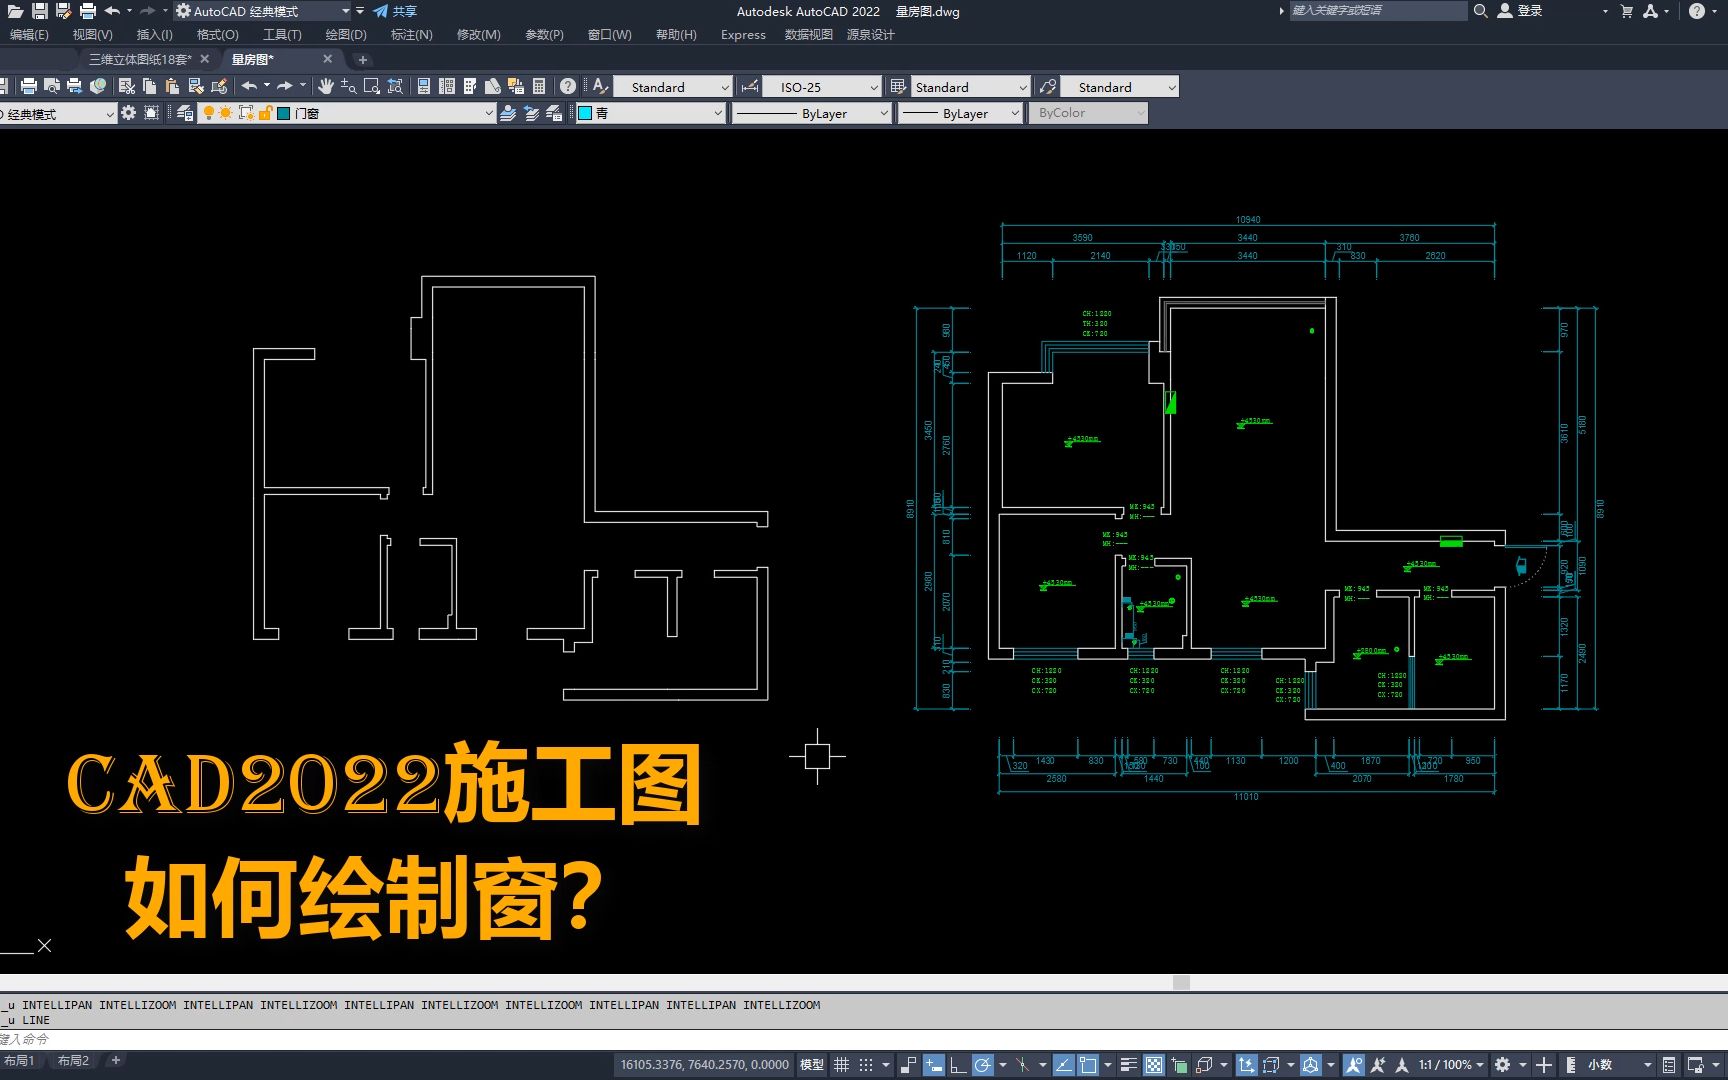This screenshot has width=1728, height=1080.
Task: Switch to the 三维立体图纸18套 drawing tab
Action: click(x=140, y=59)
